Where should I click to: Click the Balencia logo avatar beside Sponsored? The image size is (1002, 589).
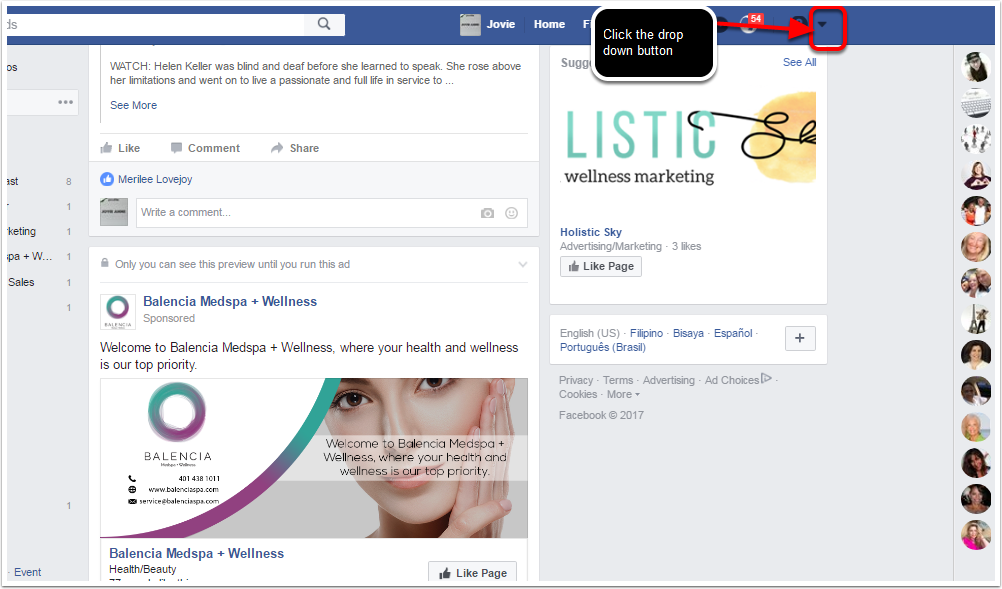(118, 312)
